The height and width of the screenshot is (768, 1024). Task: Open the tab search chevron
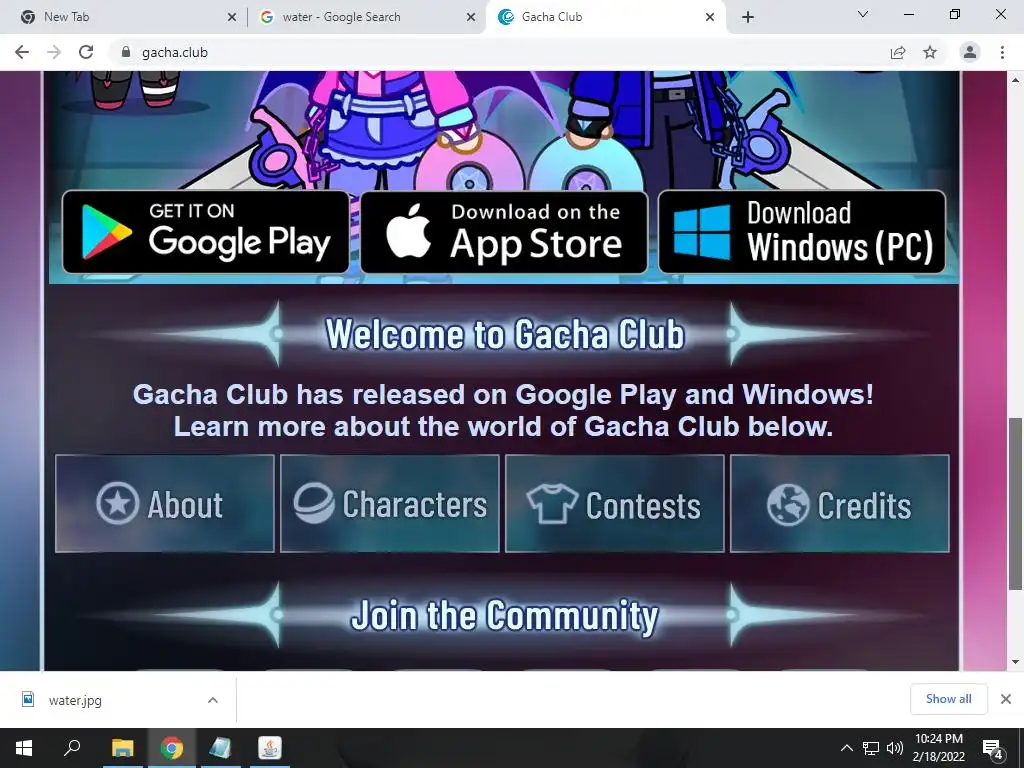pos(862,14)
